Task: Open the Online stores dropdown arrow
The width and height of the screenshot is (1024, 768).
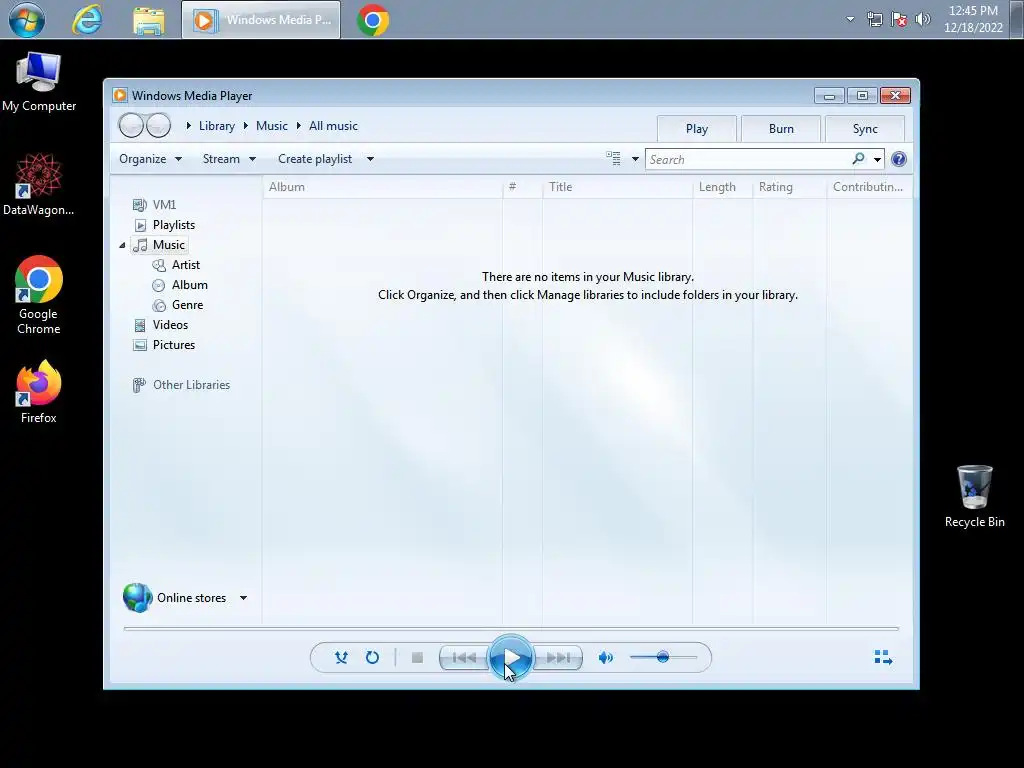Action: pyautogui.click(x=243, y=598)
